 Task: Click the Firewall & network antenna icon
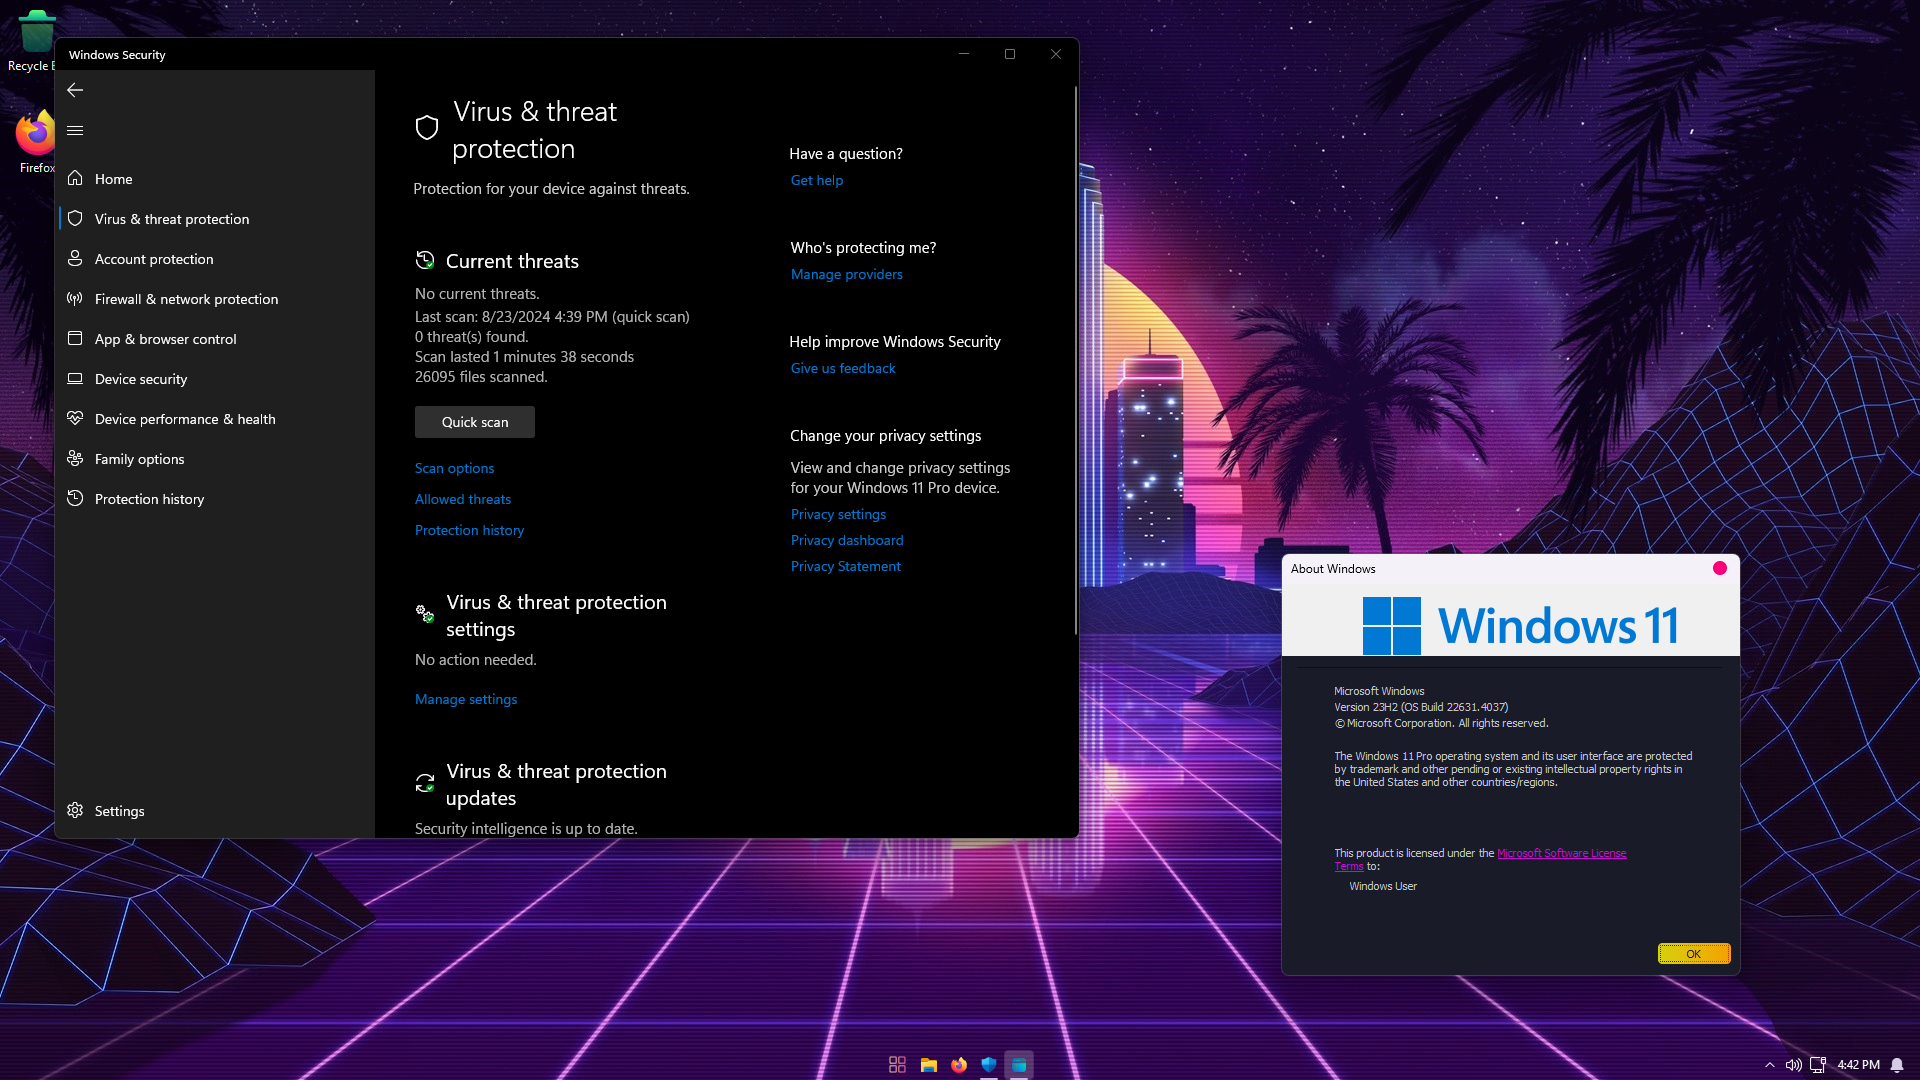(x=75, y=298)
